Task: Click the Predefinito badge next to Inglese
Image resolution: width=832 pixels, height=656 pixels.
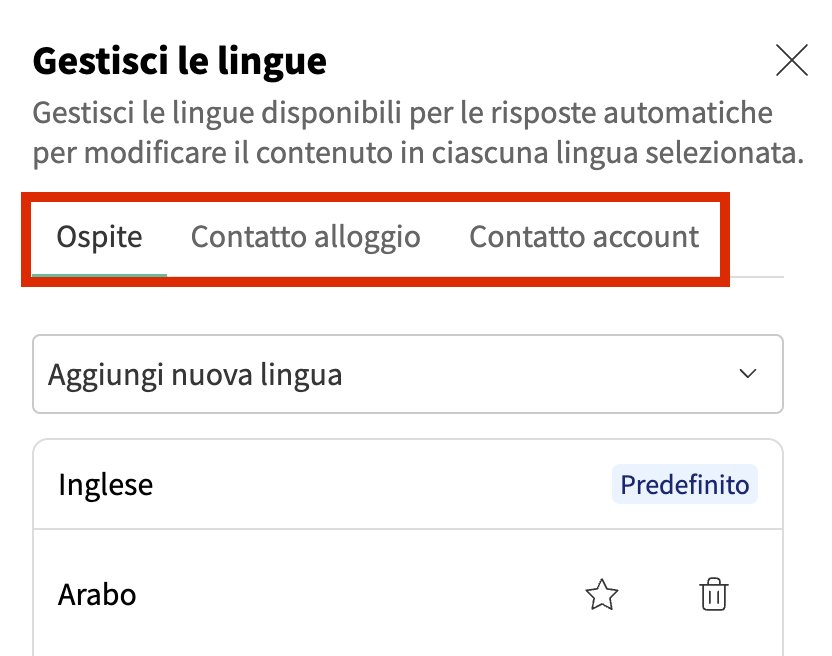Action: coord(684,485)
